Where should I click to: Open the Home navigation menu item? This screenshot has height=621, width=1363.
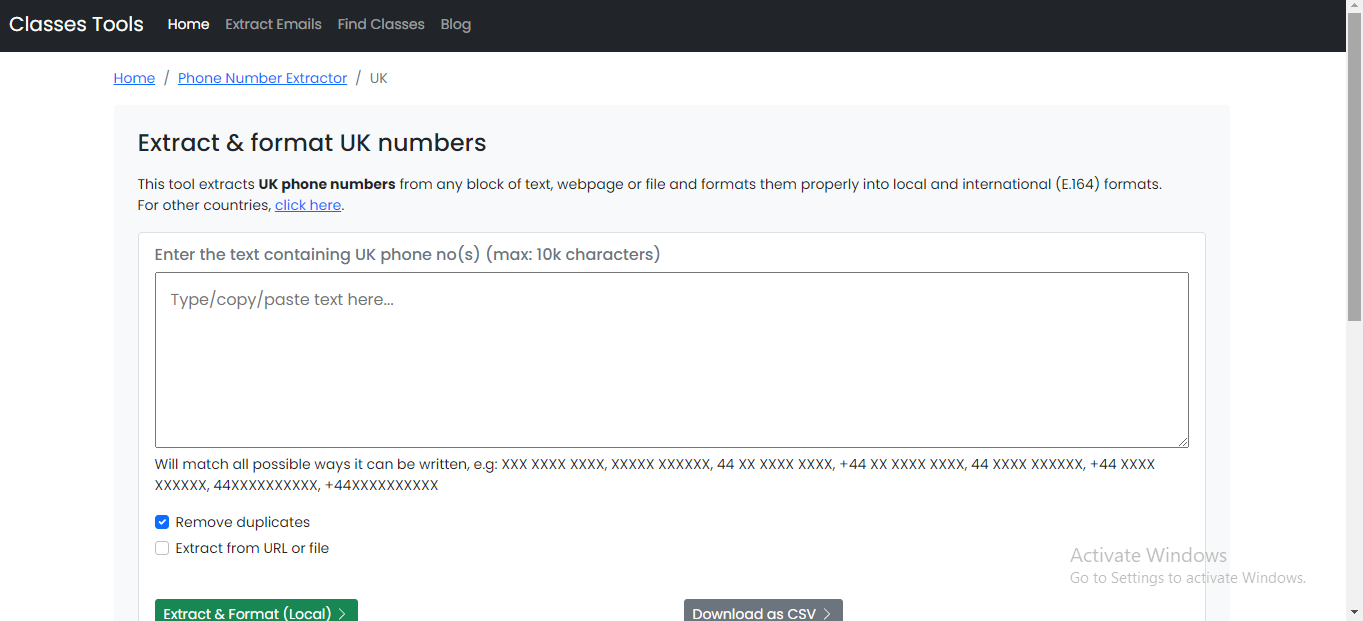click(188, 24)
